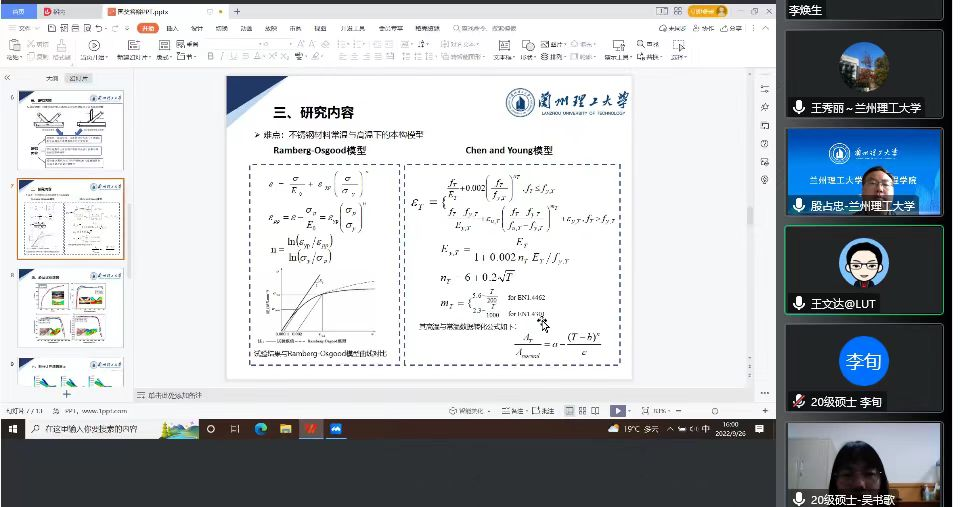Switch to the 插入 ribbon tab
Screen dimensions: 961x507
coord(172,28)
